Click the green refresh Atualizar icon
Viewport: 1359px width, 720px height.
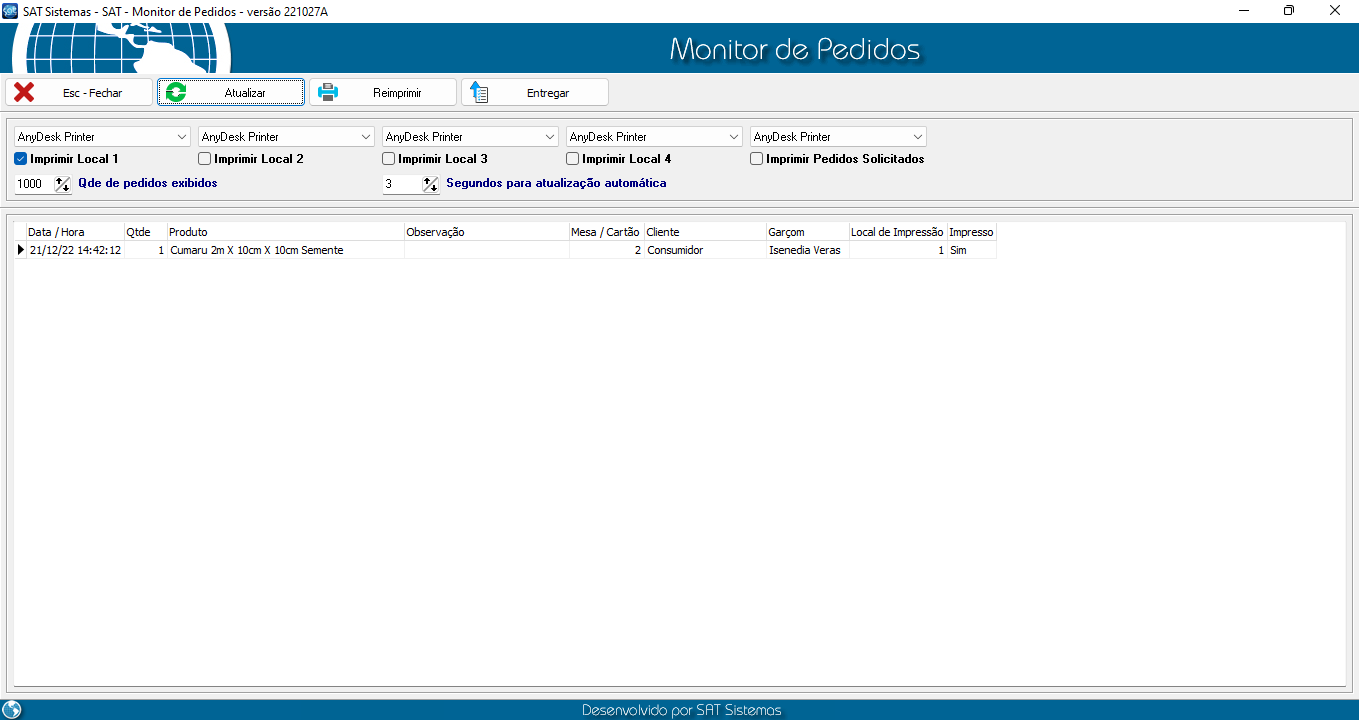tap(176, 93)
